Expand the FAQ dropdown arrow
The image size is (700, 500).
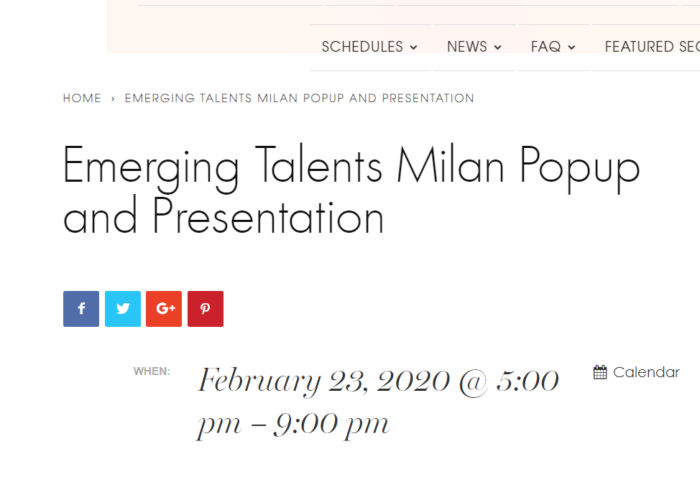(x=572, y=47)
